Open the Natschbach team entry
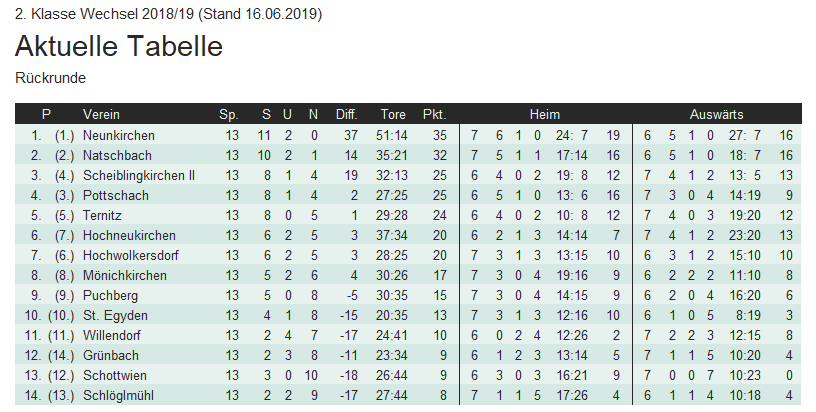The image size is (816, 412). tap(116, 155)
